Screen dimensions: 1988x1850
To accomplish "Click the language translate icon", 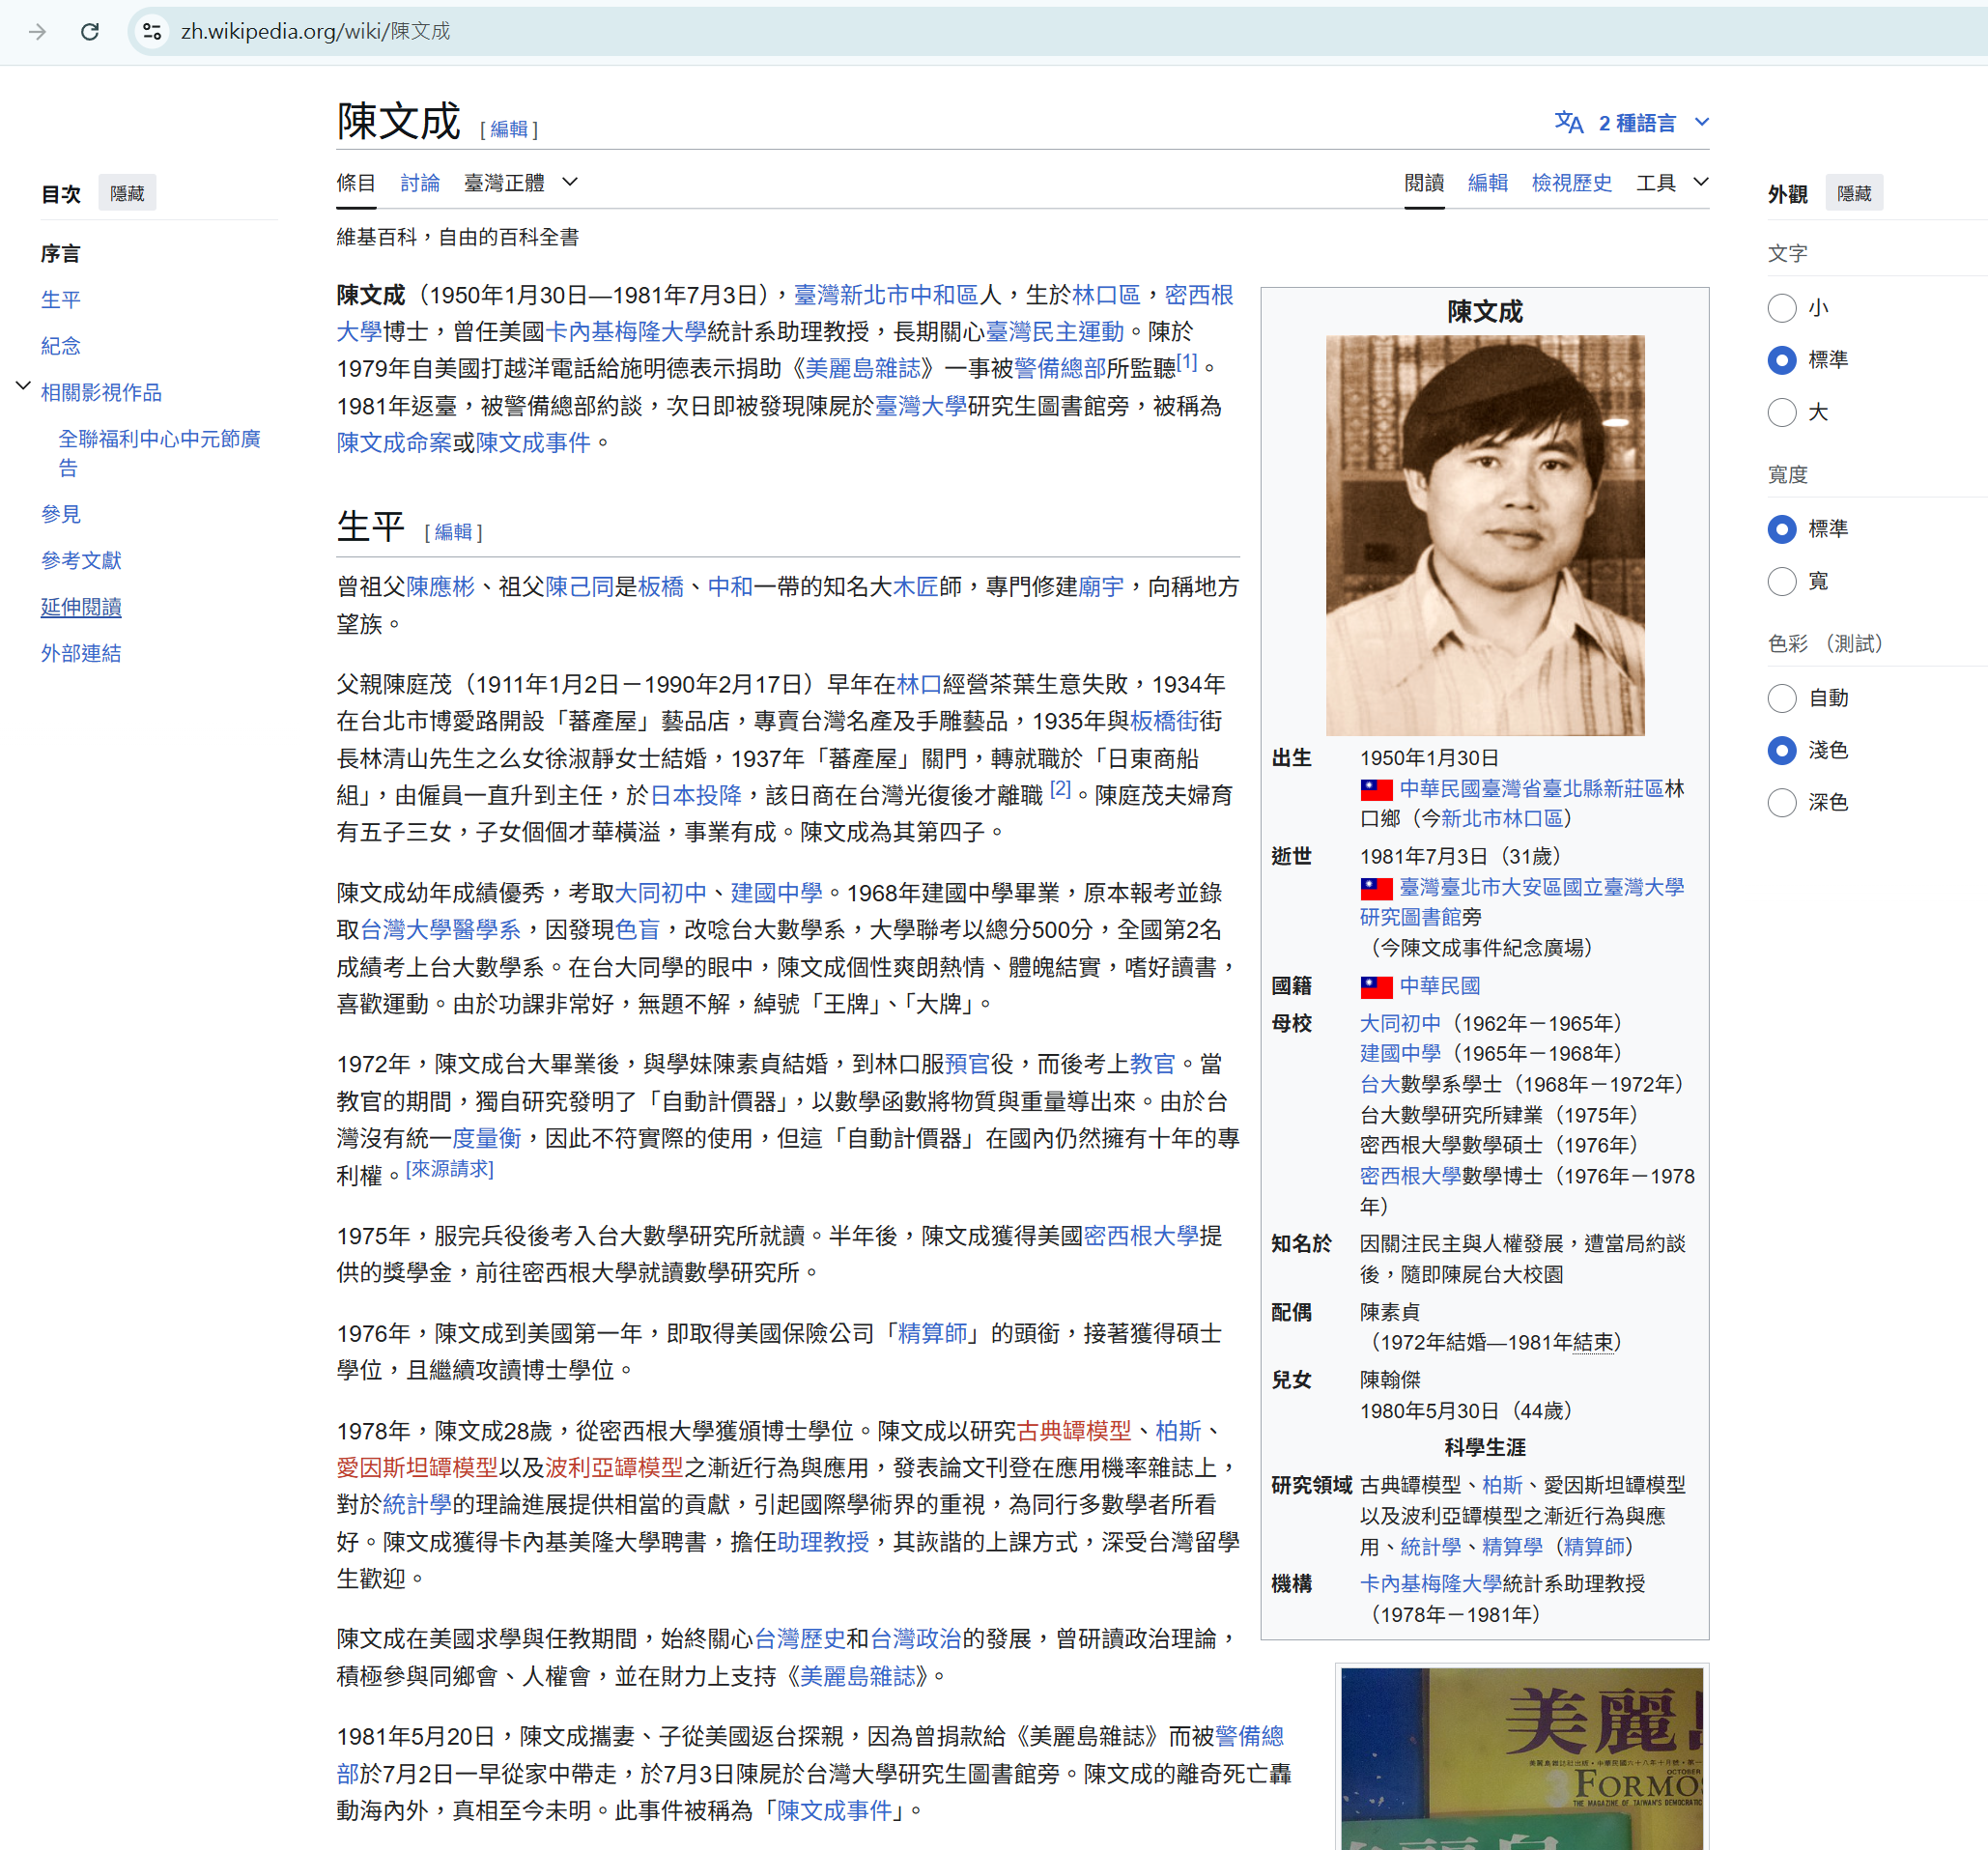I will [1568, 123].
